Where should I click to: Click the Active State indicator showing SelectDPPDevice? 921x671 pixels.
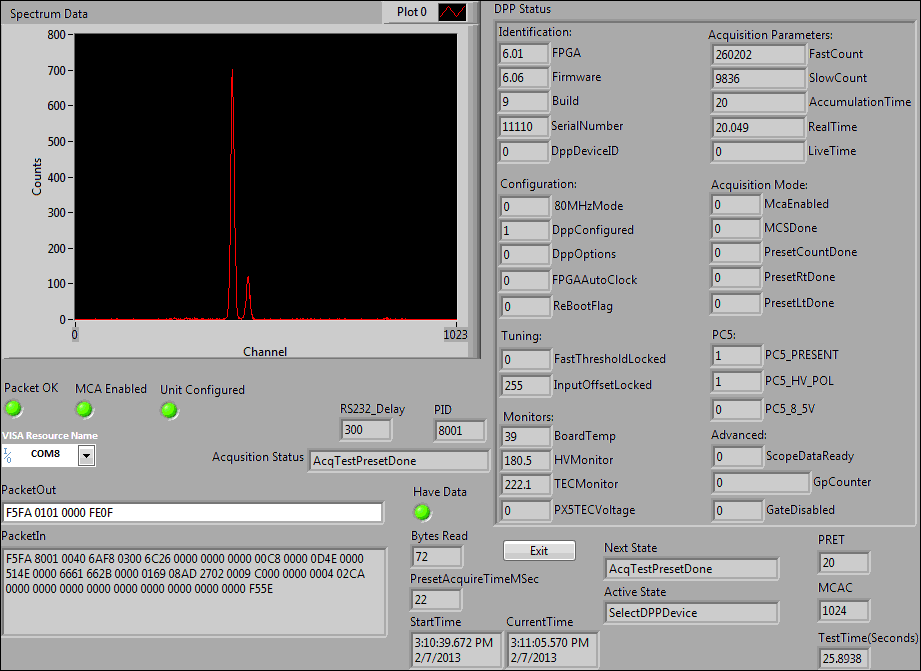pos(691,611)
